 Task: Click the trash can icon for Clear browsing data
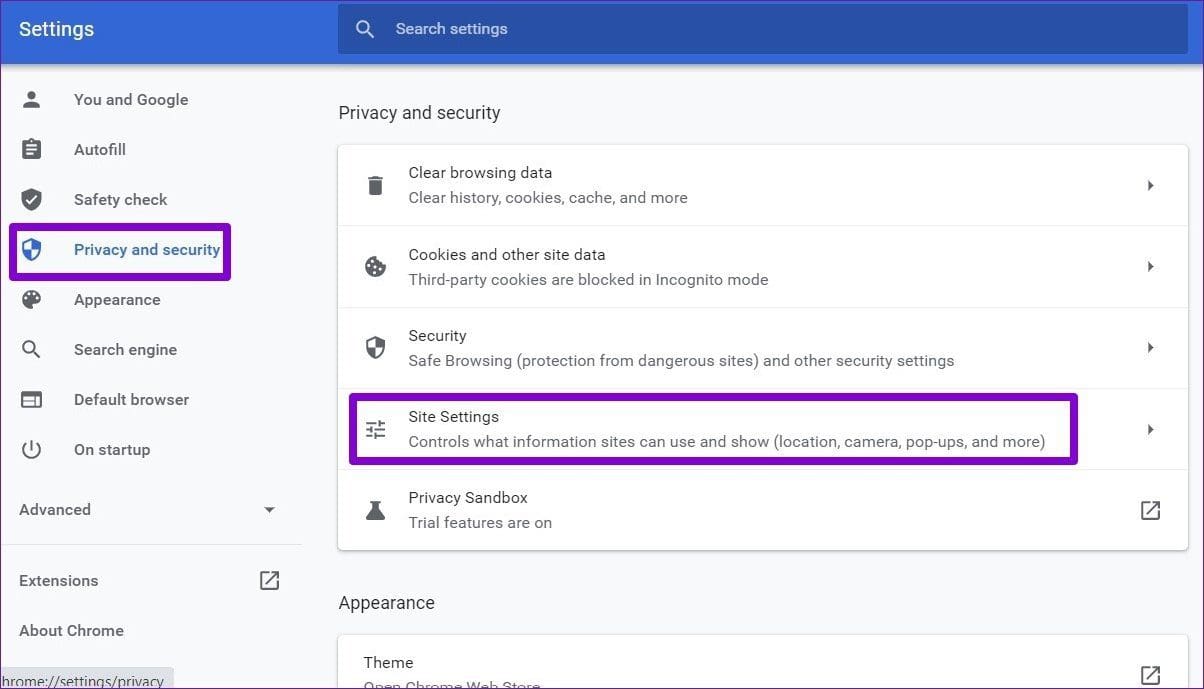tap(375, 185)
